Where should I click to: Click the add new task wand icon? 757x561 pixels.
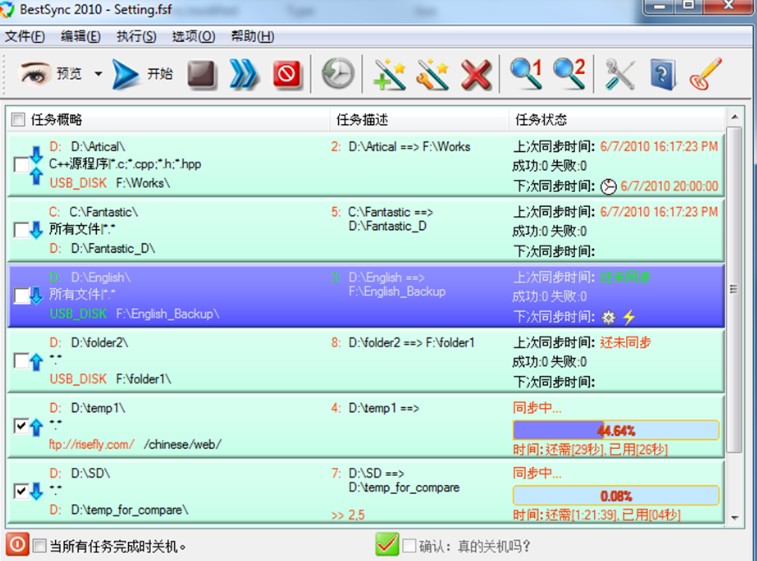pos(389,74)
